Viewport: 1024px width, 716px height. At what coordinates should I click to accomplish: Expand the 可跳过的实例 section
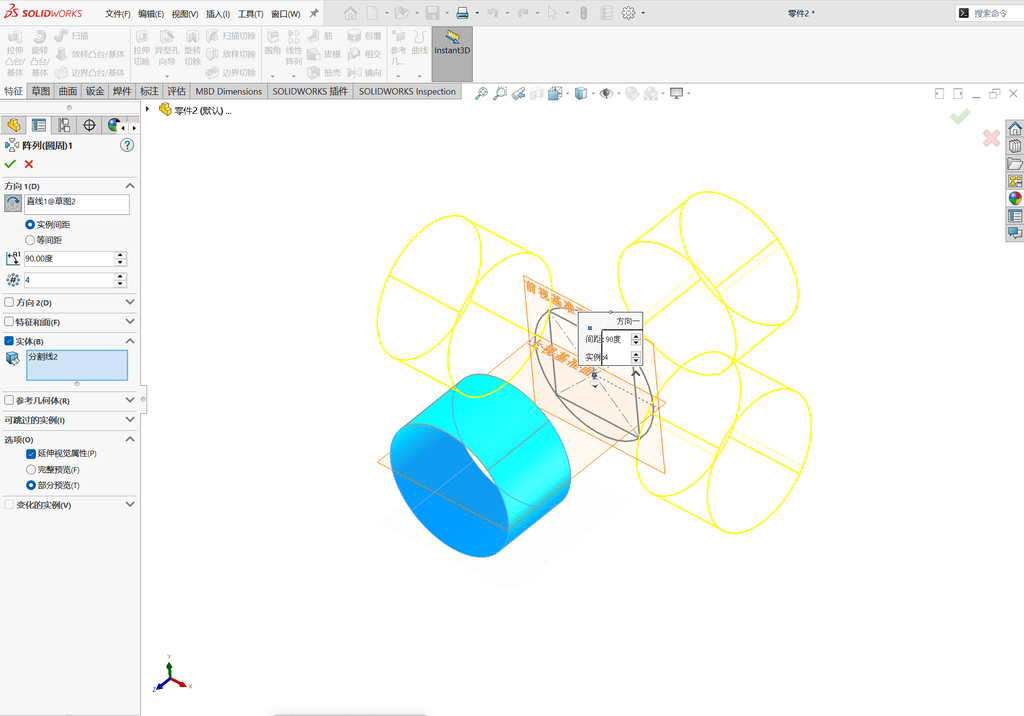coord(69,419)
